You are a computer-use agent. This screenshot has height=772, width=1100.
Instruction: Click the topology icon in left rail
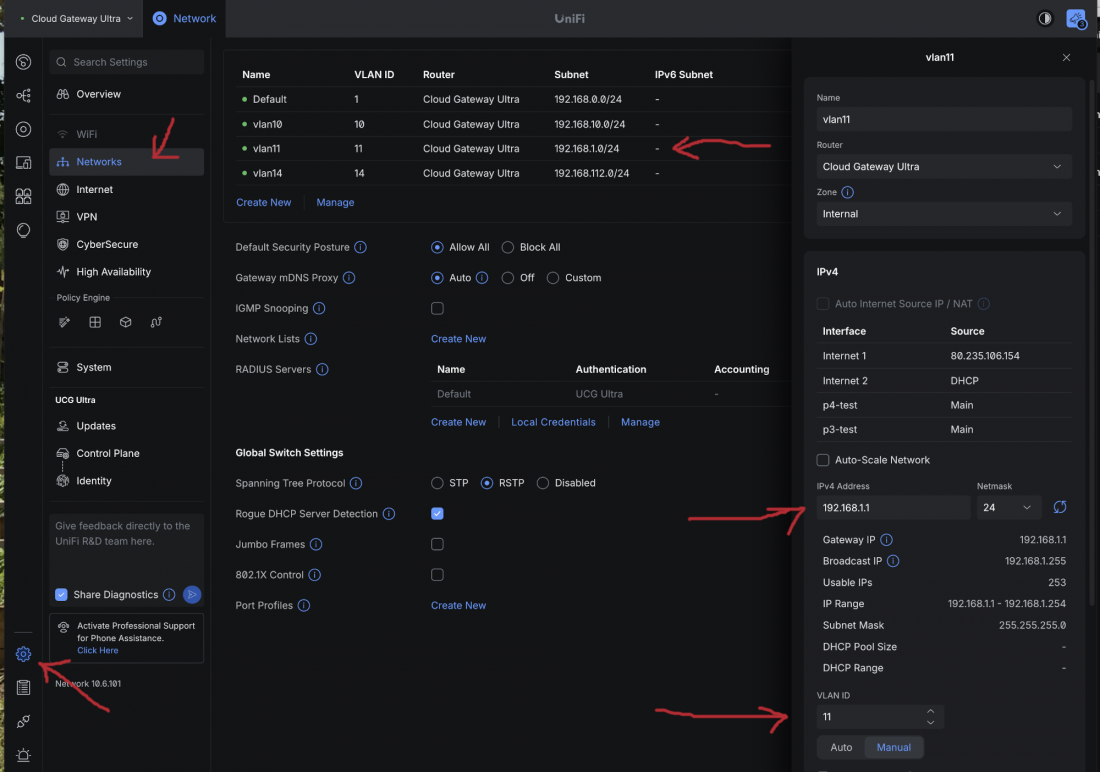(x=23, y=95)
